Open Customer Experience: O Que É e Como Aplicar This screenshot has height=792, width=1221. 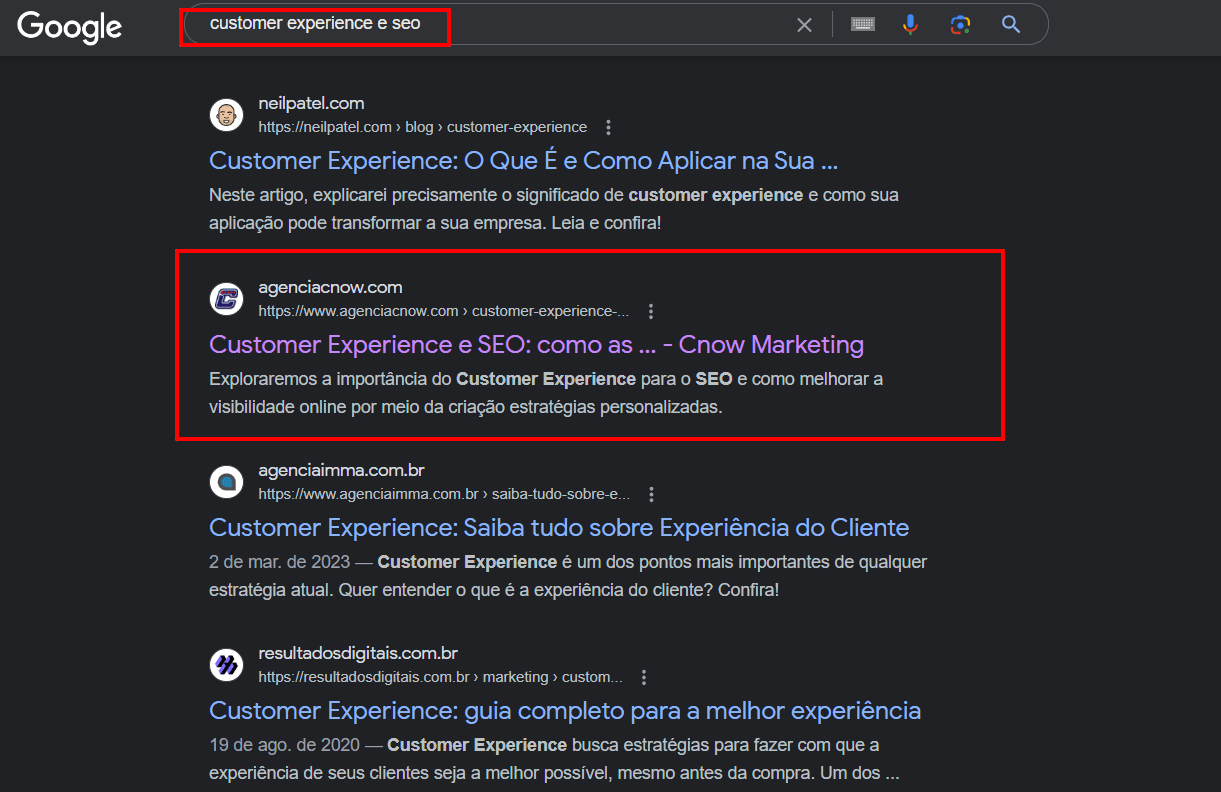[523, 161]
